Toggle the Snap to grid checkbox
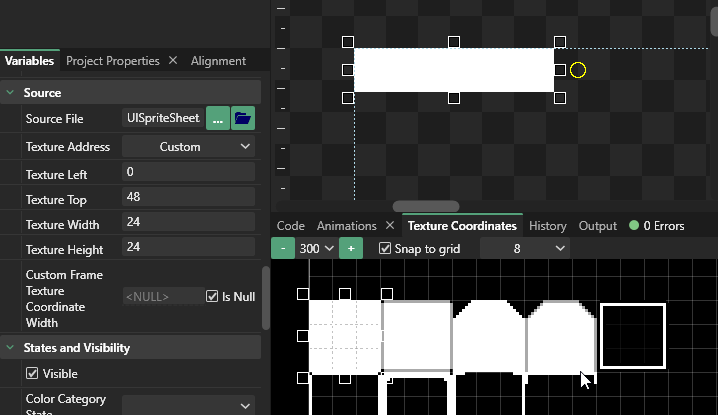 [x=386, y=248]
